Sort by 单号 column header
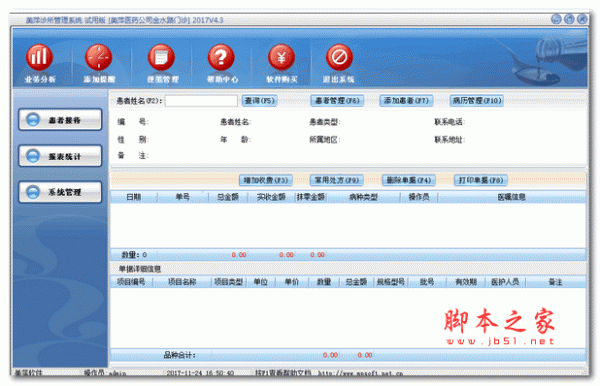 tap(183, 197)
